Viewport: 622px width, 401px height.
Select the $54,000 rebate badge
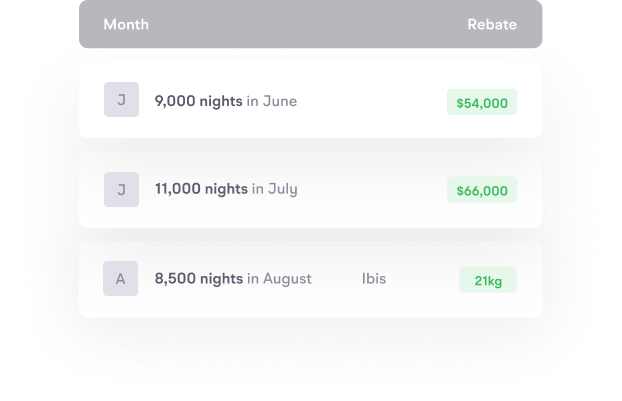482,102
